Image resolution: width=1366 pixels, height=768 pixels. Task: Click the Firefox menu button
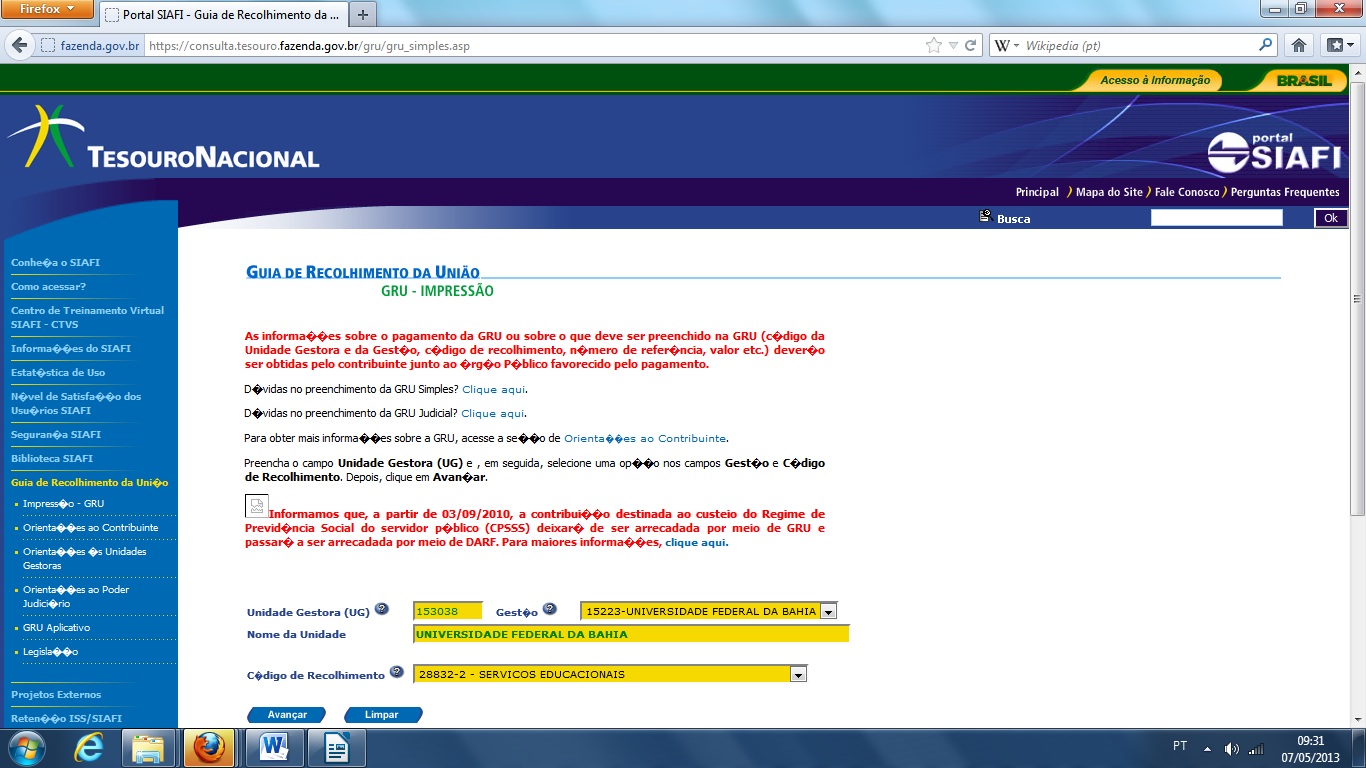click(x=47, y=10)
